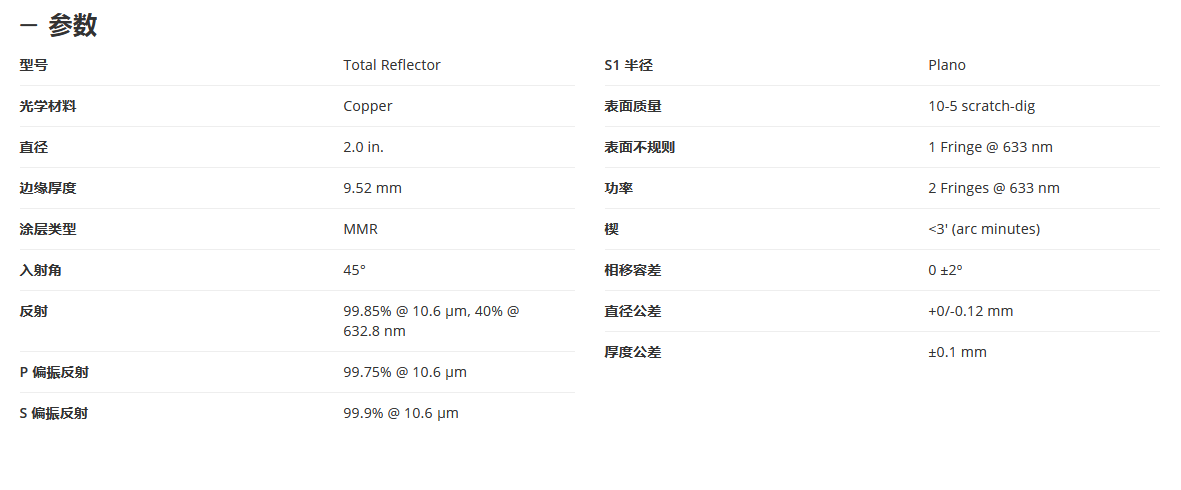Select the 45° incidence angle value
1181x490 pixels.
[355, 270]
